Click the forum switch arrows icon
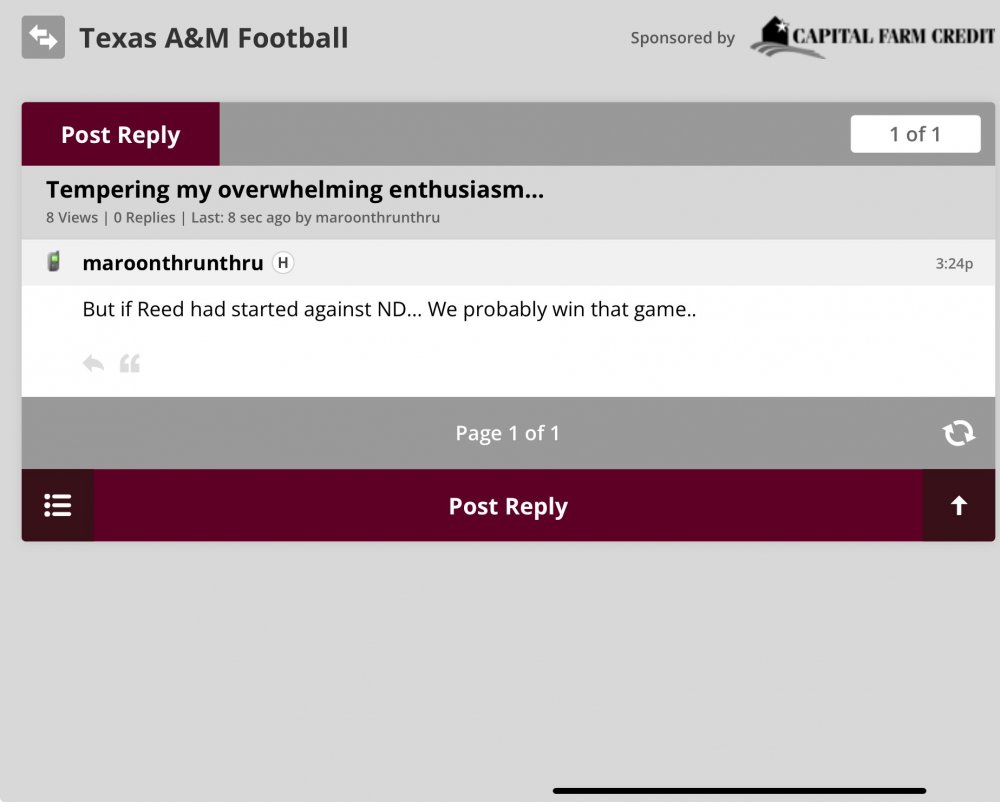This screenshot has height=802, width=1000. pyautogui.click(x=43, y=37)
